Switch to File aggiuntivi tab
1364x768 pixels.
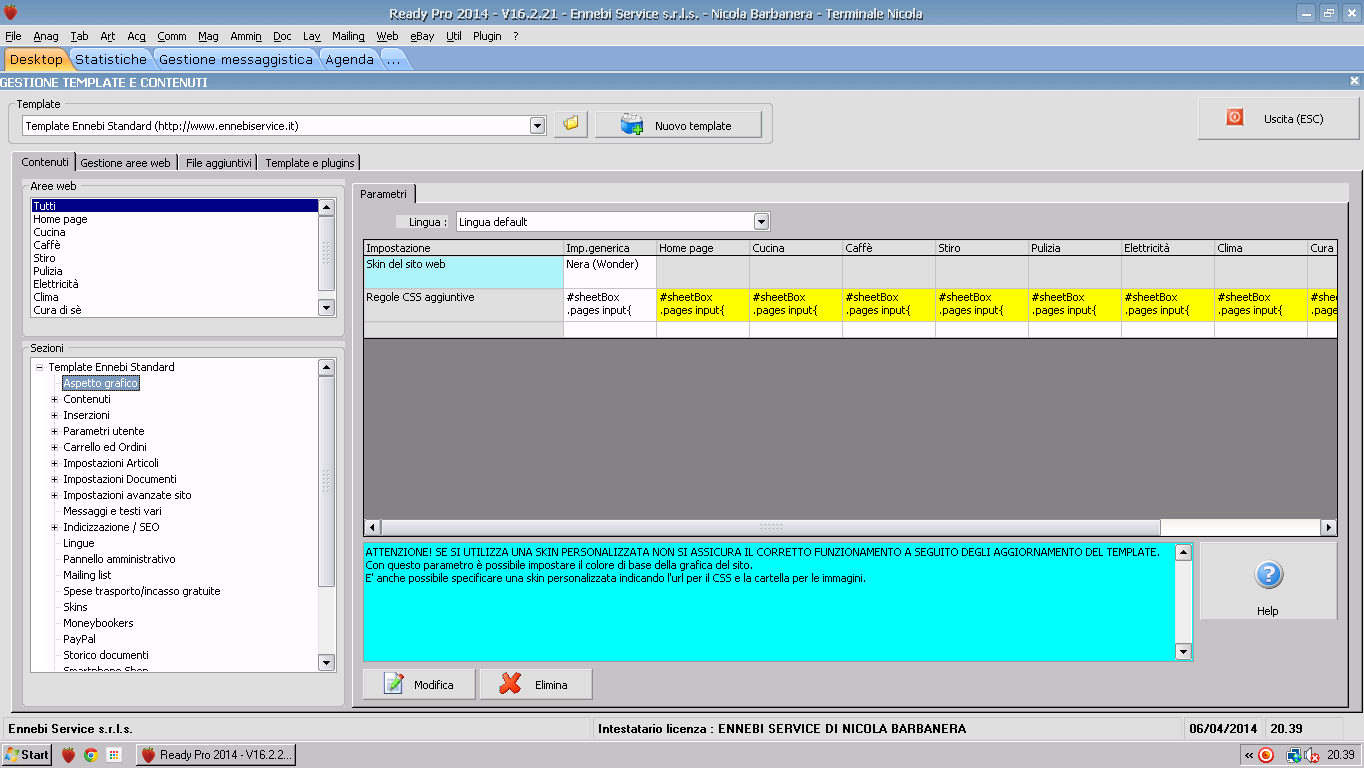[218, 162]
